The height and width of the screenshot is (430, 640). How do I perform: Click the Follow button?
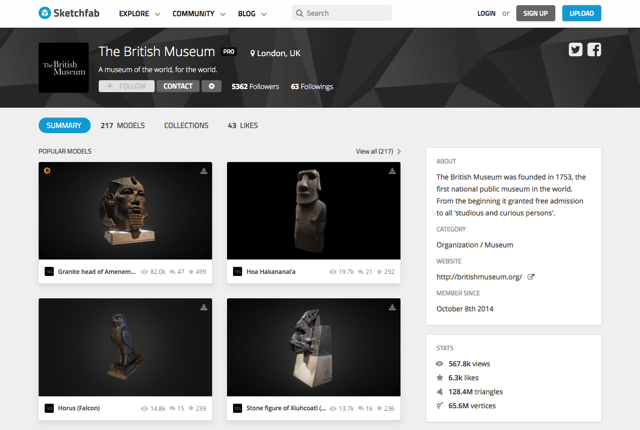click(127, 86)
